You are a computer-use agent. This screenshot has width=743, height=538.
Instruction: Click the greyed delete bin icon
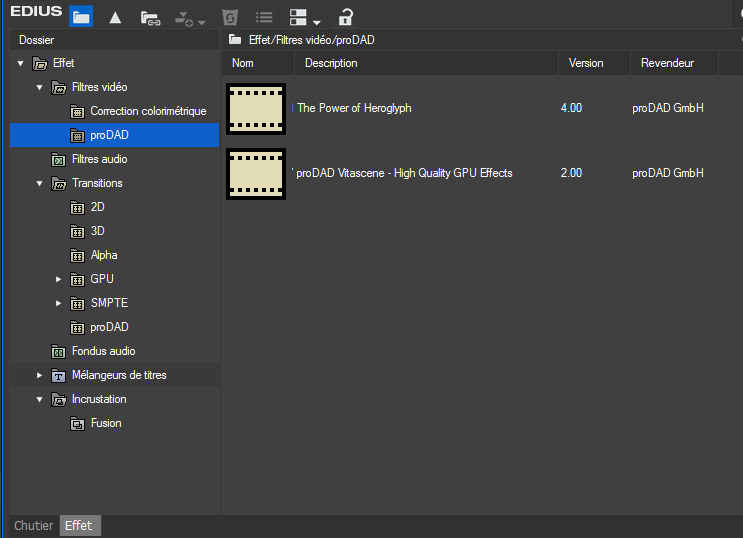pyautogui.click(x=230, y=18)
